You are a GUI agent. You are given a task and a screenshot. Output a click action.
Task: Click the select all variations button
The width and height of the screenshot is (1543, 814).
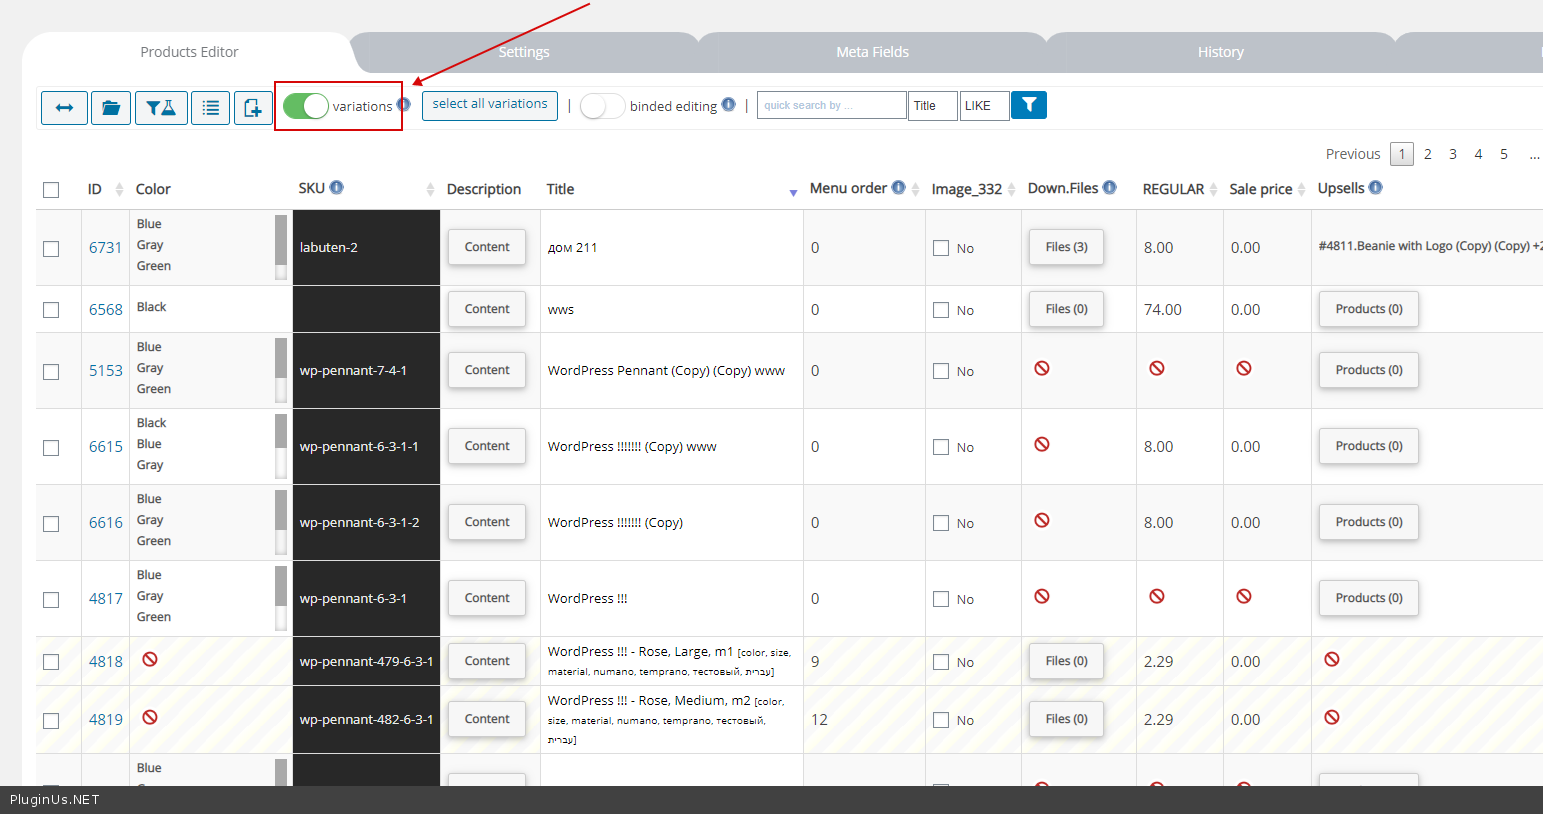coord(490,105)
